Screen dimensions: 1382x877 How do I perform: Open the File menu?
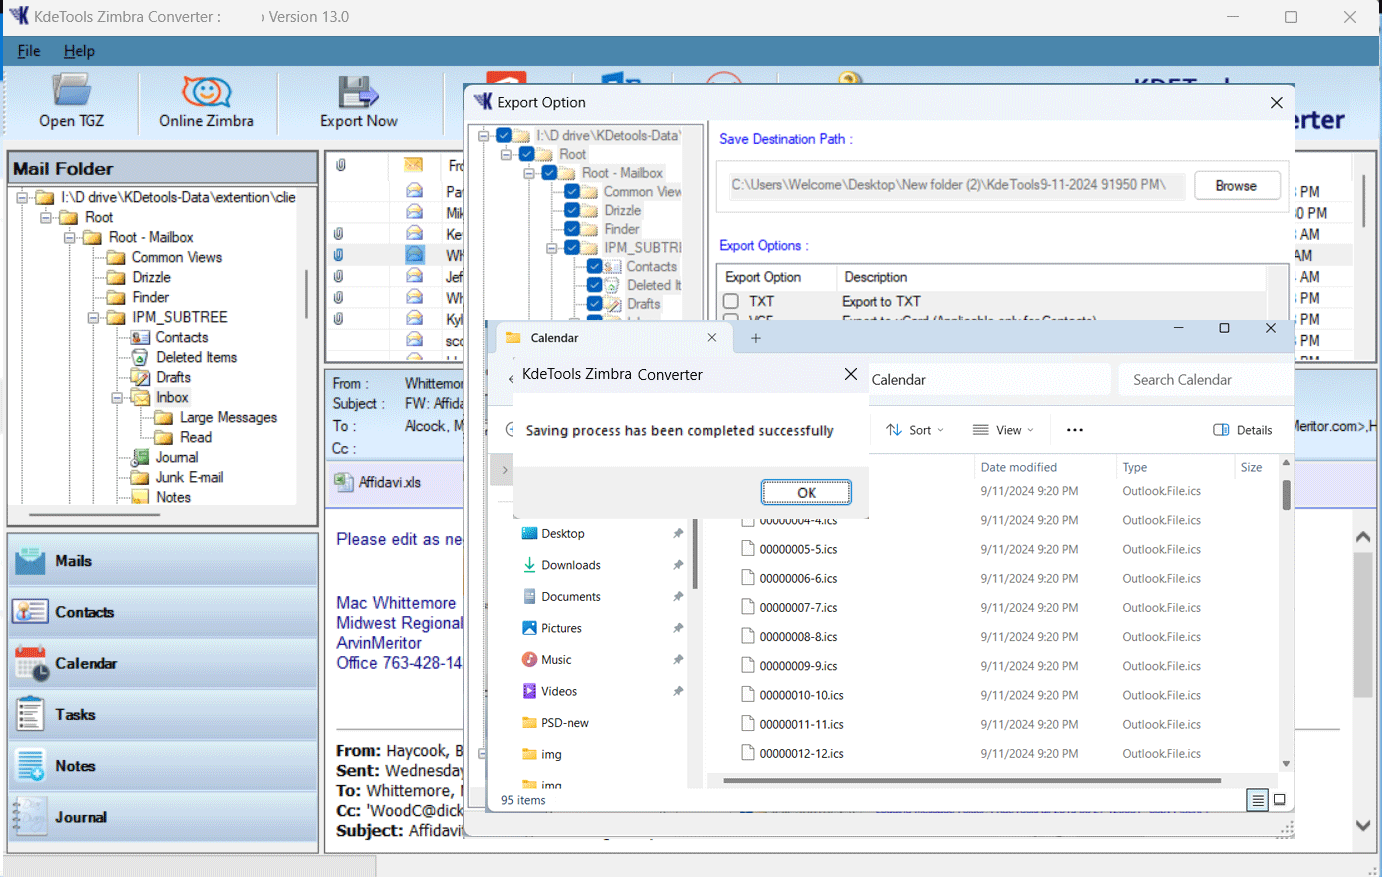(x=29, y=51)
